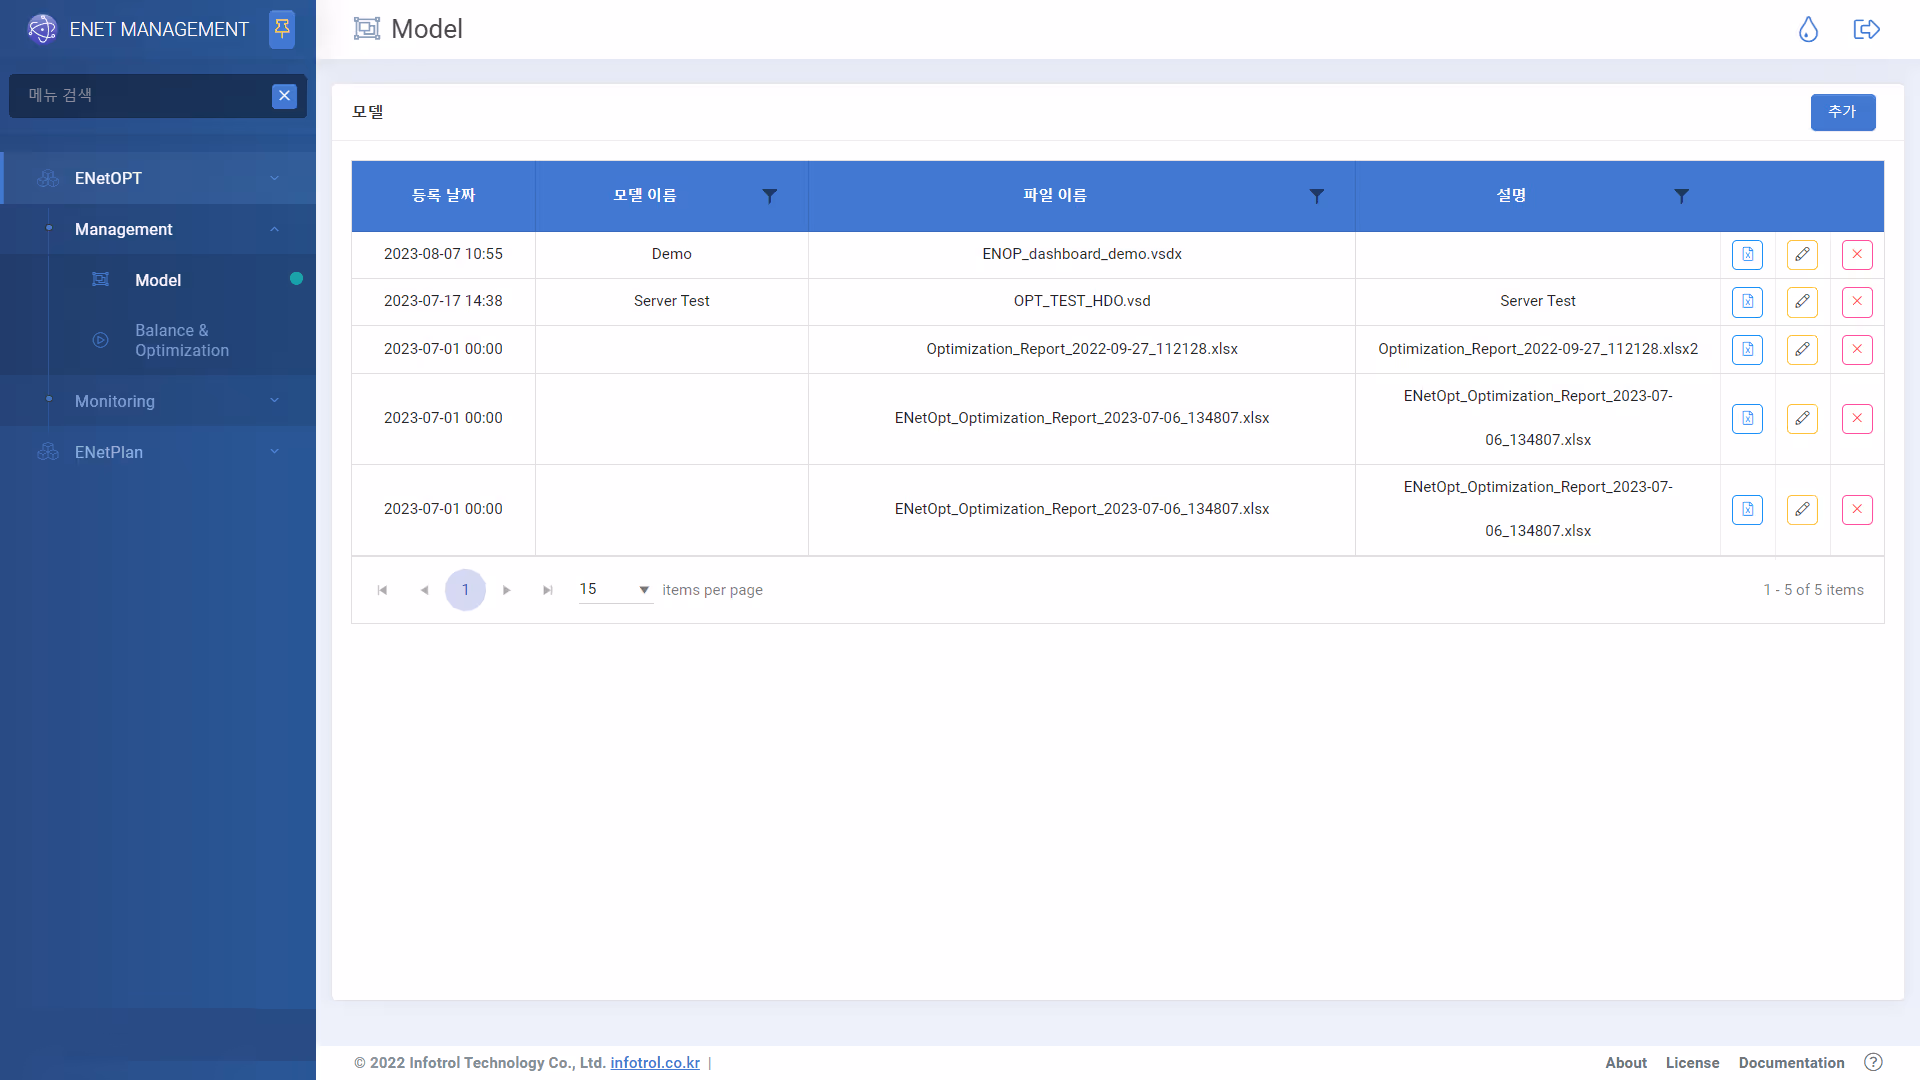Expand the Monitoring submenu
The height and width of the screenshot is (1080, 1920).
click(158, 401)
